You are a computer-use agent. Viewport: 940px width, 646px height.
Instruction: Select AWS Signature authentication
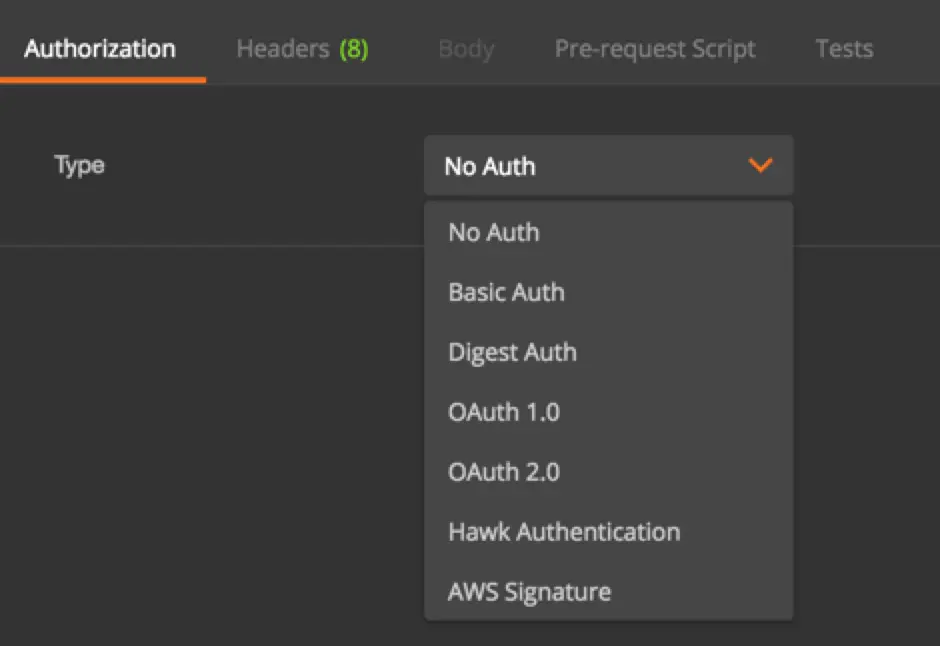(529, 592)
